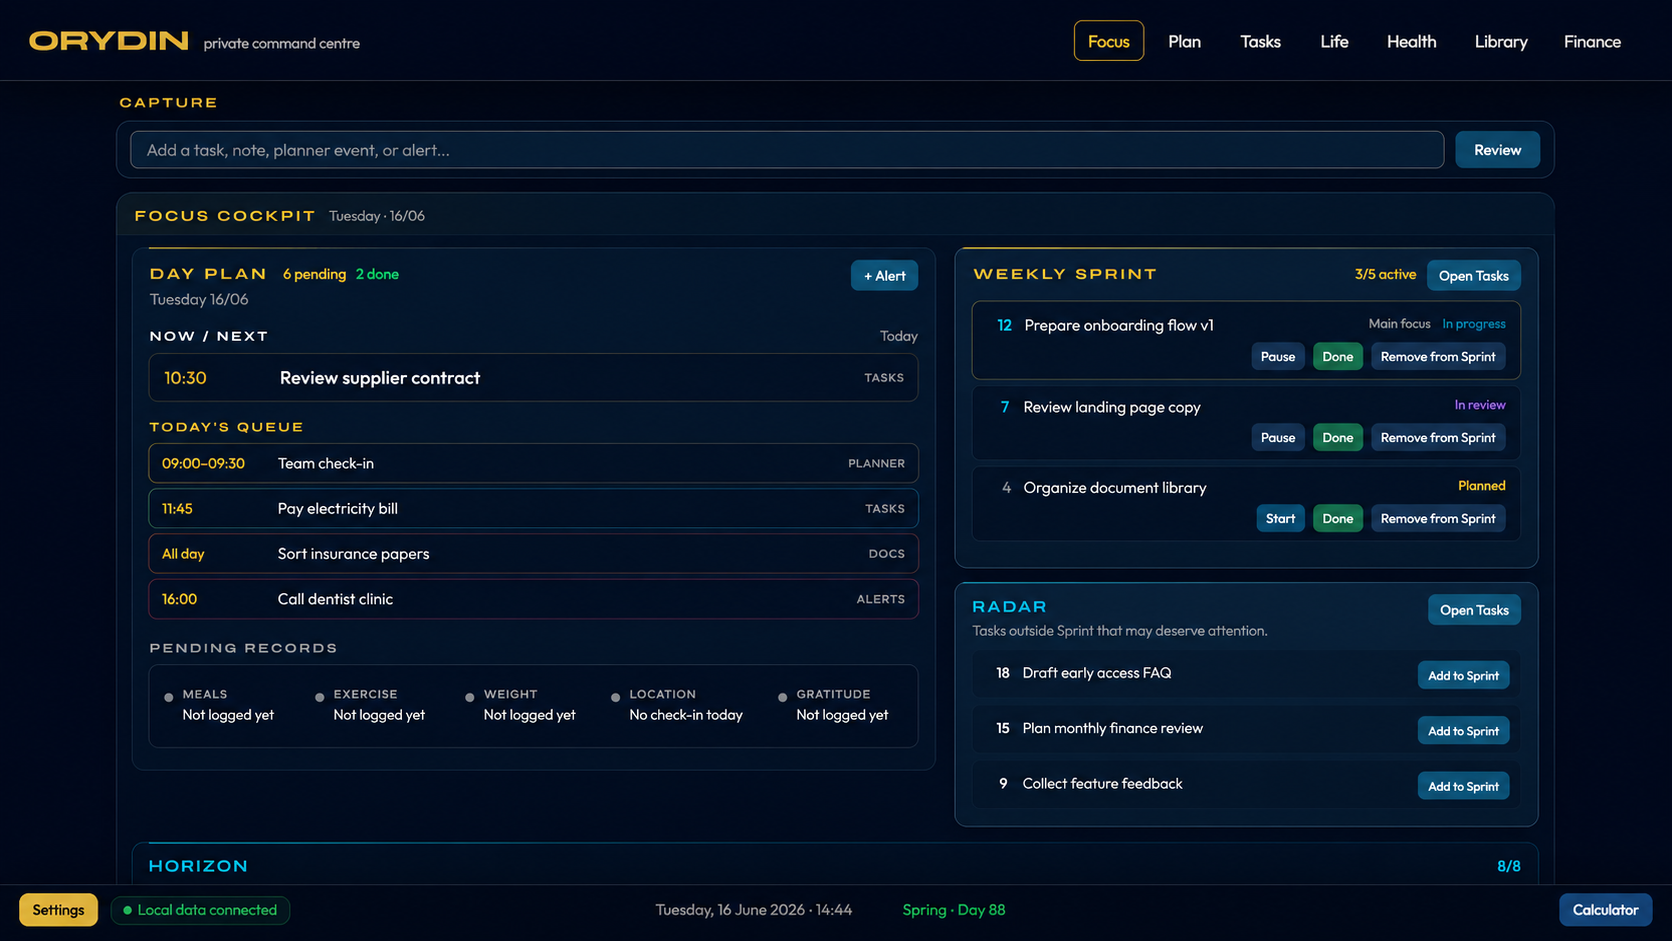The width and height of the screenshot is (1672, 941).
Task: Click the In review status label
Action: [1479, 405]
